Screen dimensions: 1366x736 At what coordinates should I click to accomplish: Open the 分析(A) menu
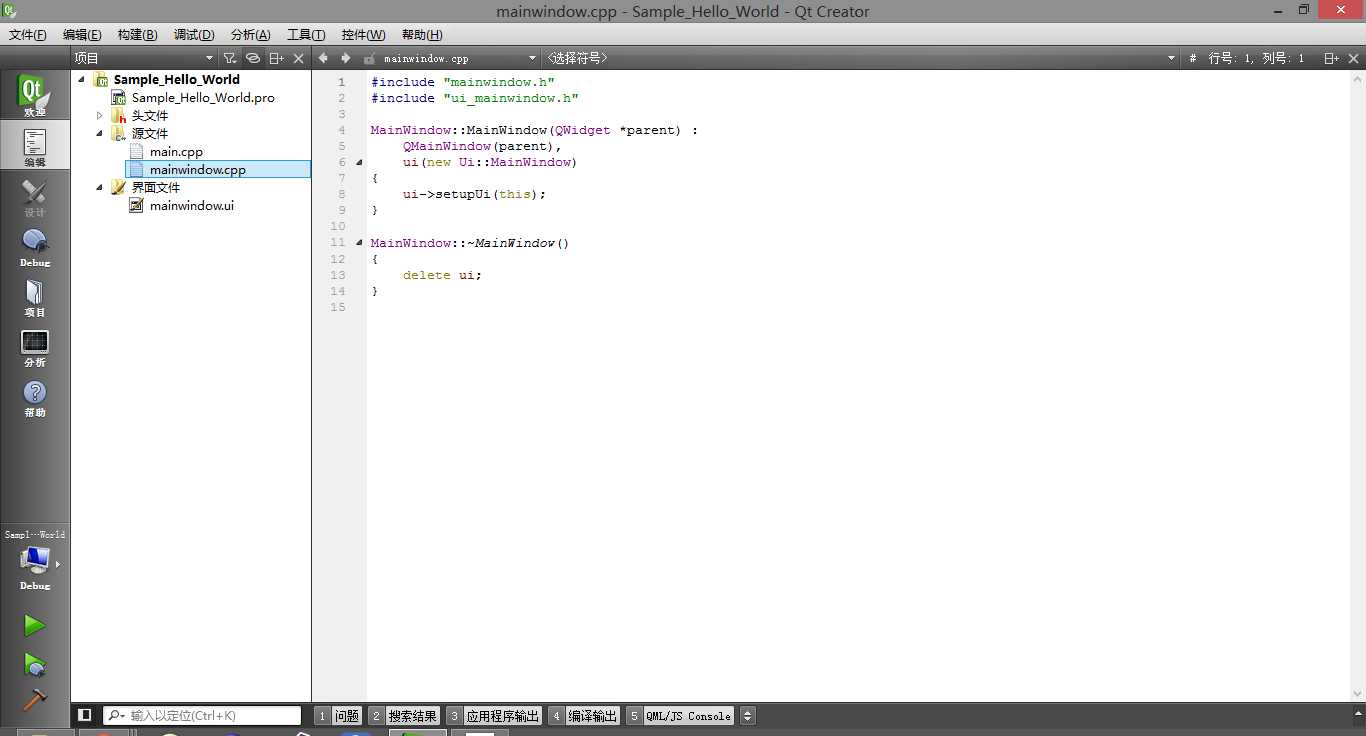[250, 34]
